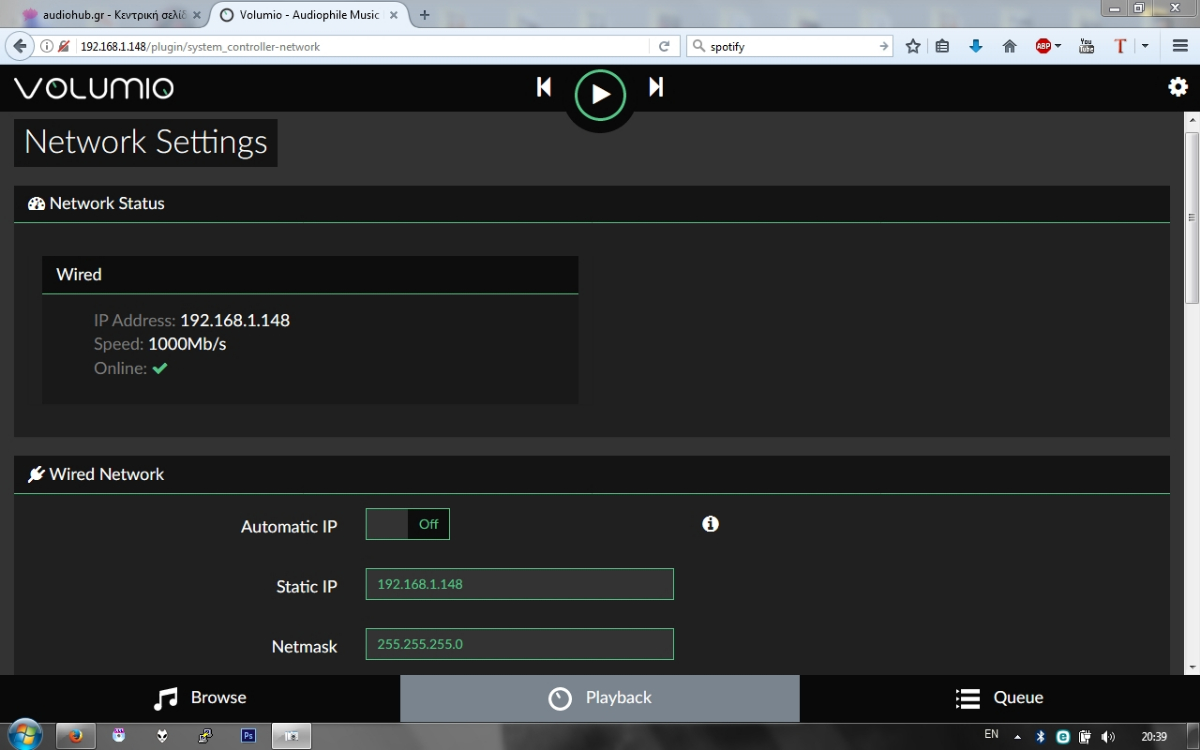1200x750 pixels.
Task: Click the YouTube toolbar extension icon
Action: [1086, 46]
